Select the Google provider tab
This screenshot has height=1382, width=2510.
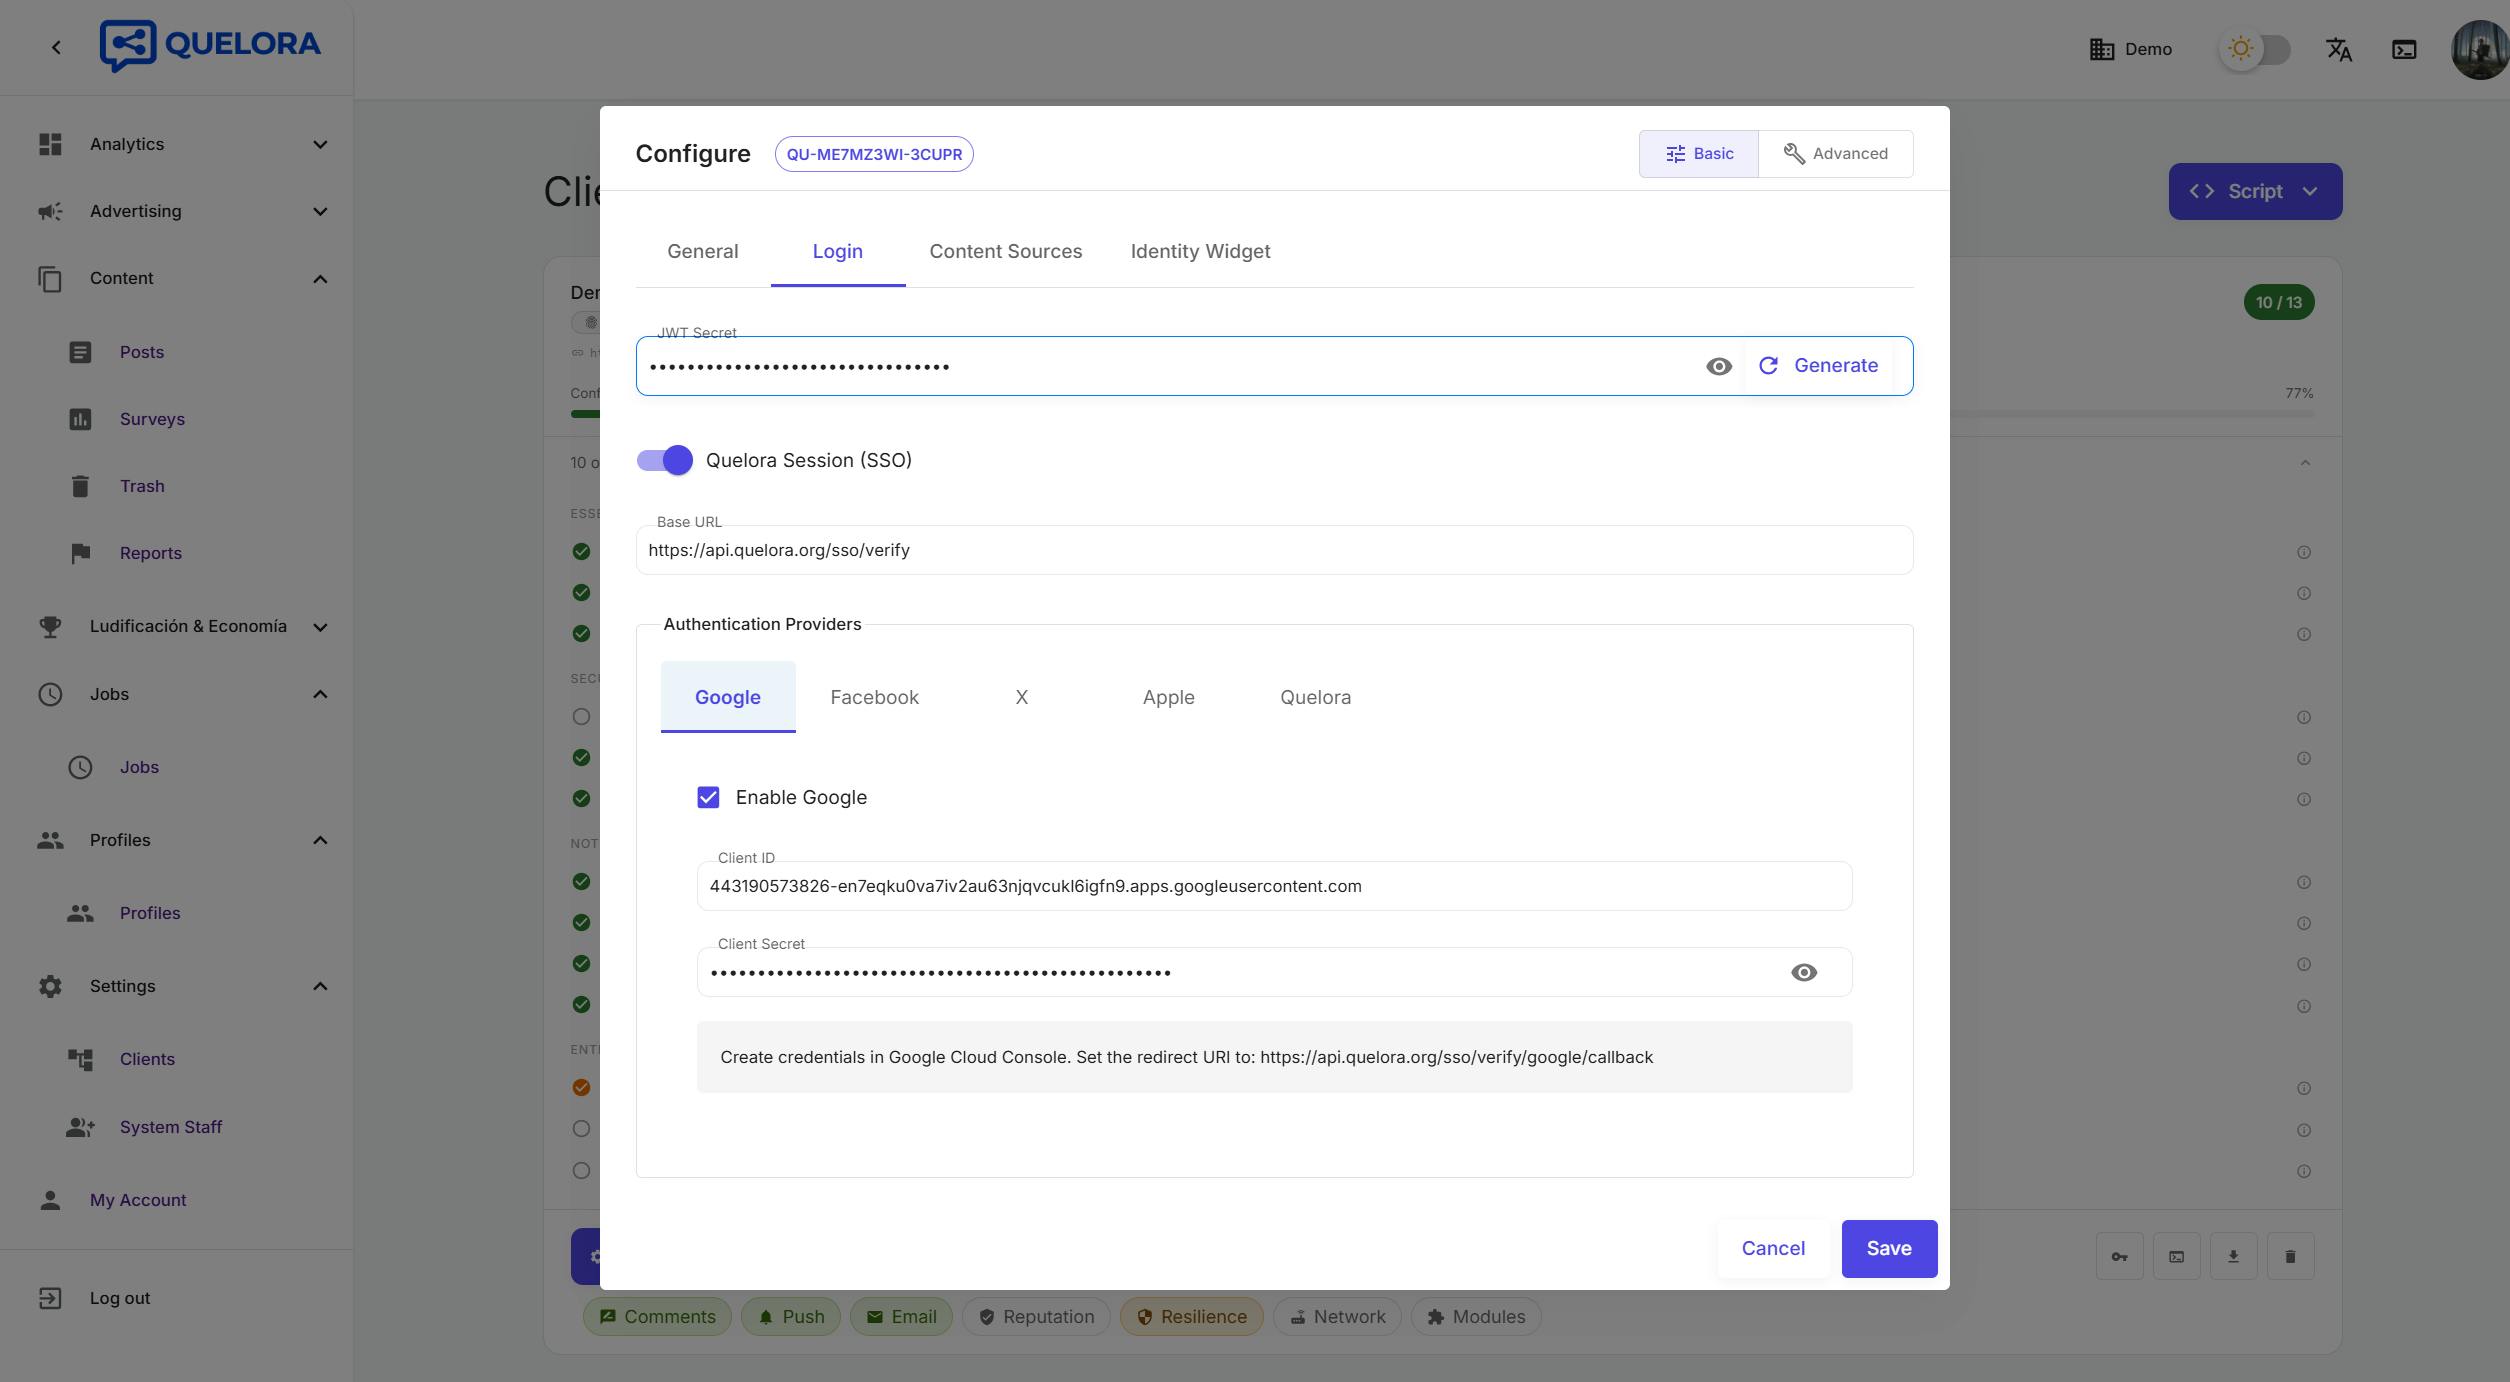728,697
